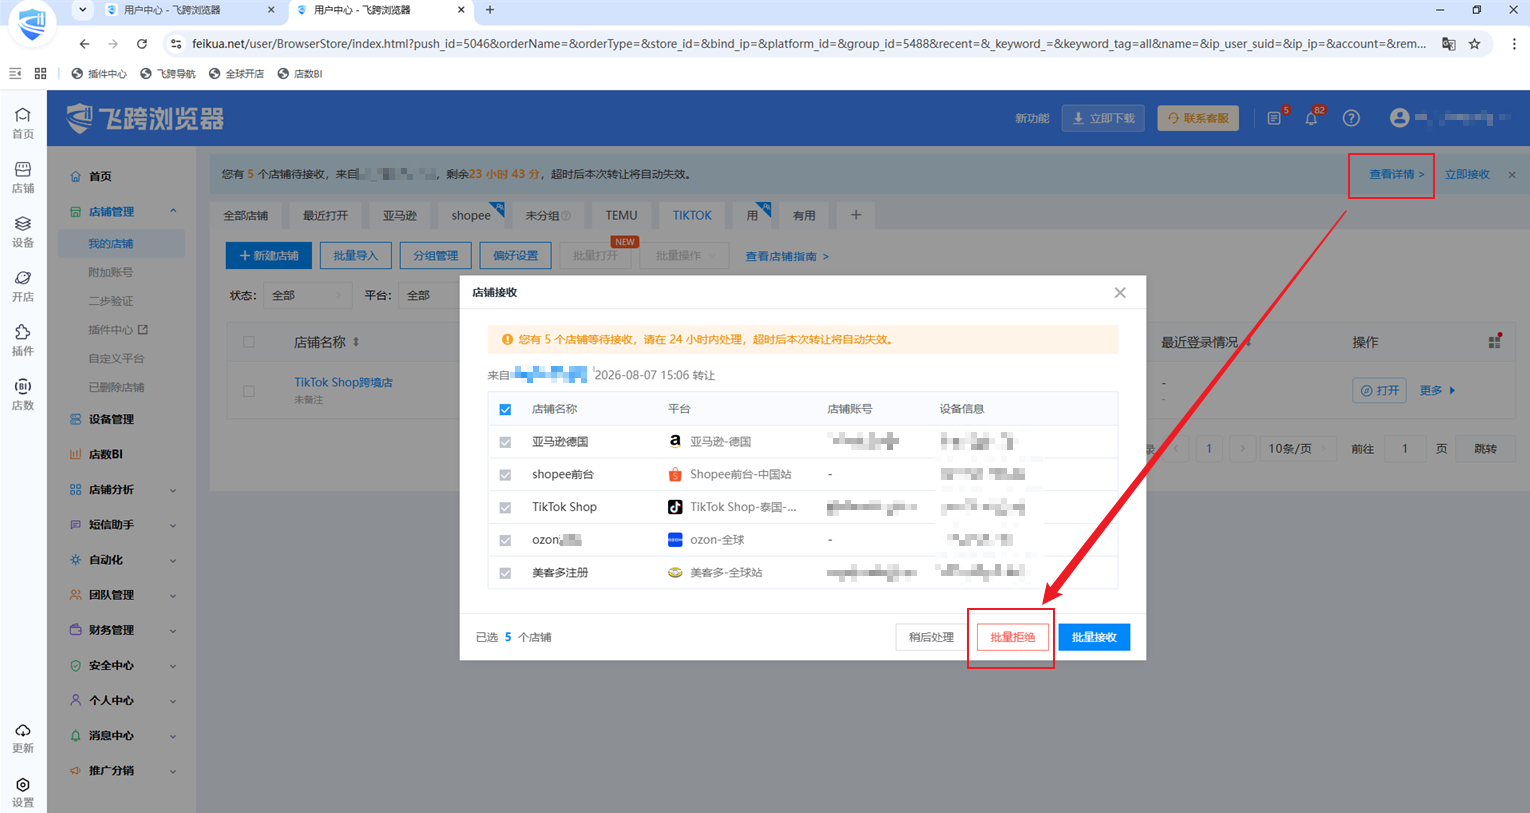Bookmark this page with the star icon

coord(1475,44)
